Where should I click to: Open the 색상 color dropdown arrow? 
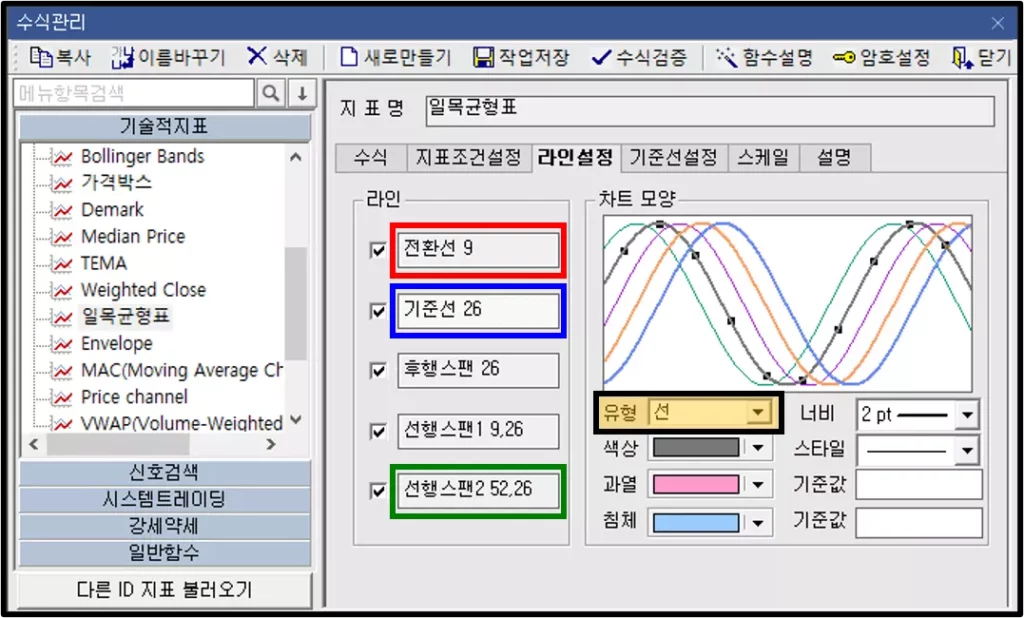pyautogui.click(x=758, y=448)
